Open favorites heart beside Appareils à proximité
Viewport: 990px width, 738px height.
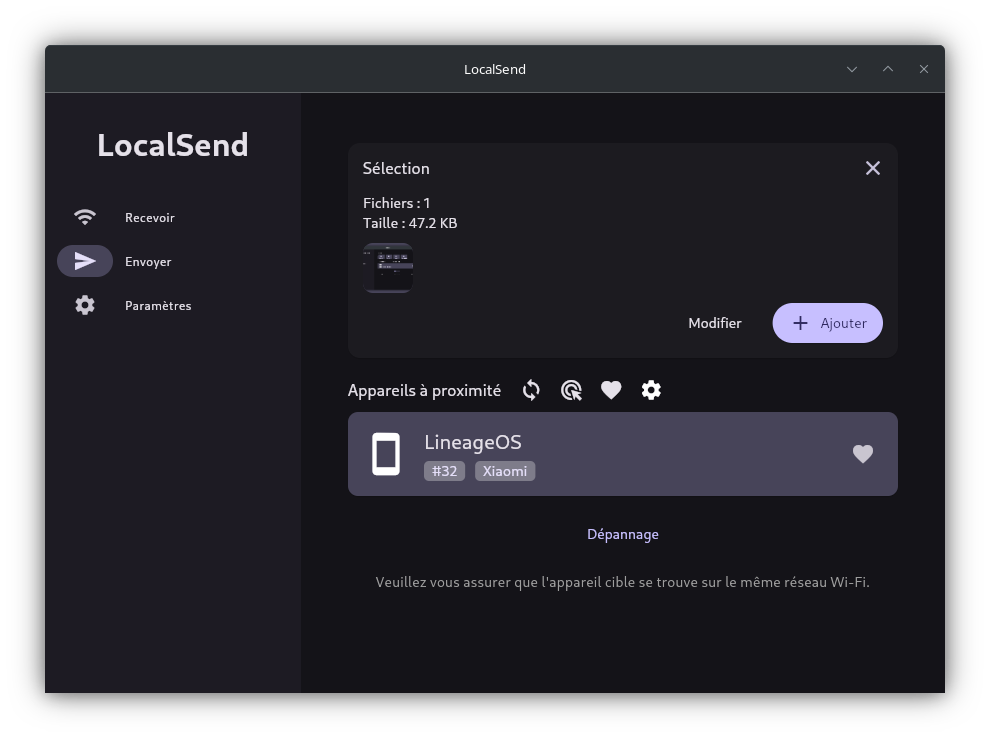(x=611, y=390)
